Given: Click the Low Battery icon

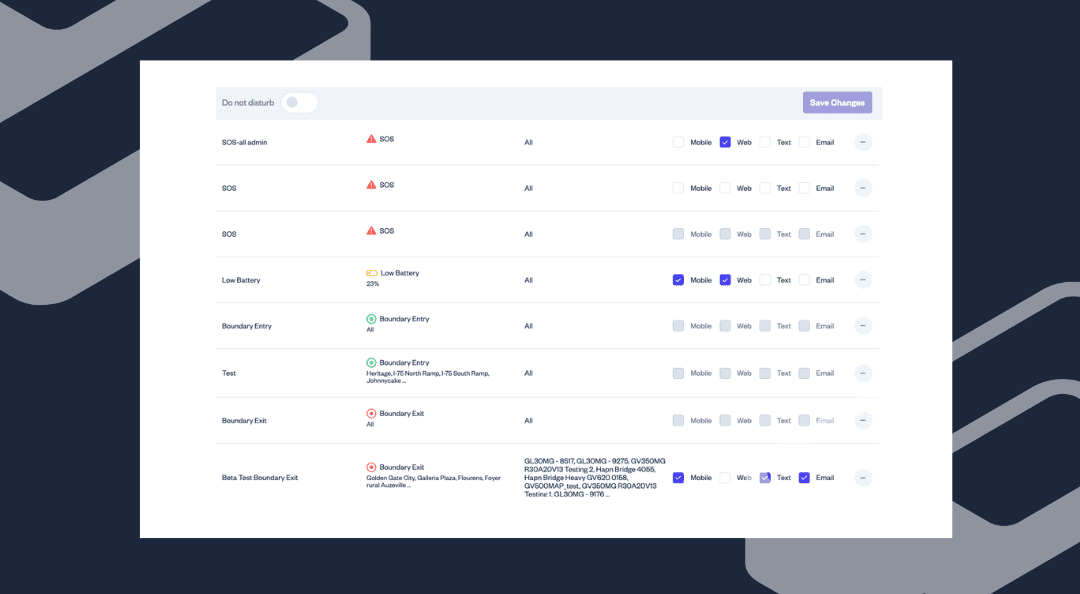Looking at the screenshot, I should [x=371, y=273].
